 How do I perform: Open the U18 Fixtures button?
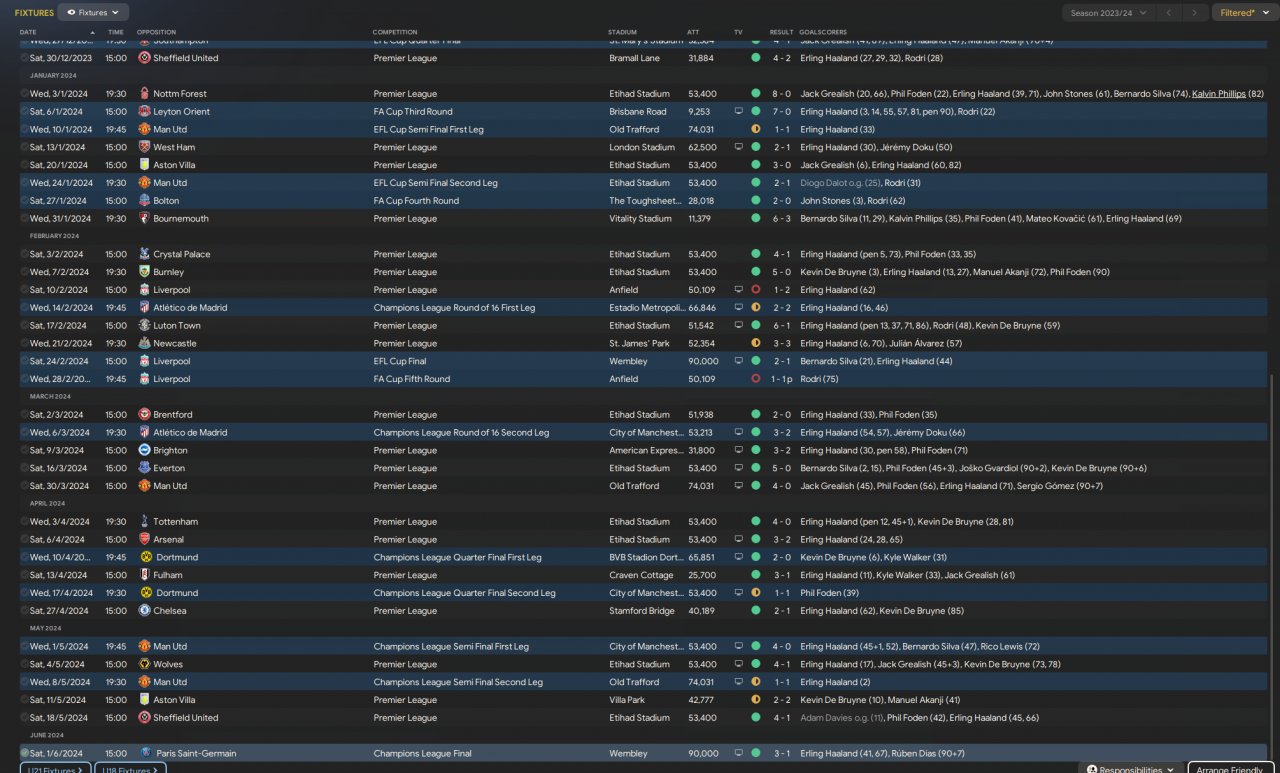(x=130, y=769)
